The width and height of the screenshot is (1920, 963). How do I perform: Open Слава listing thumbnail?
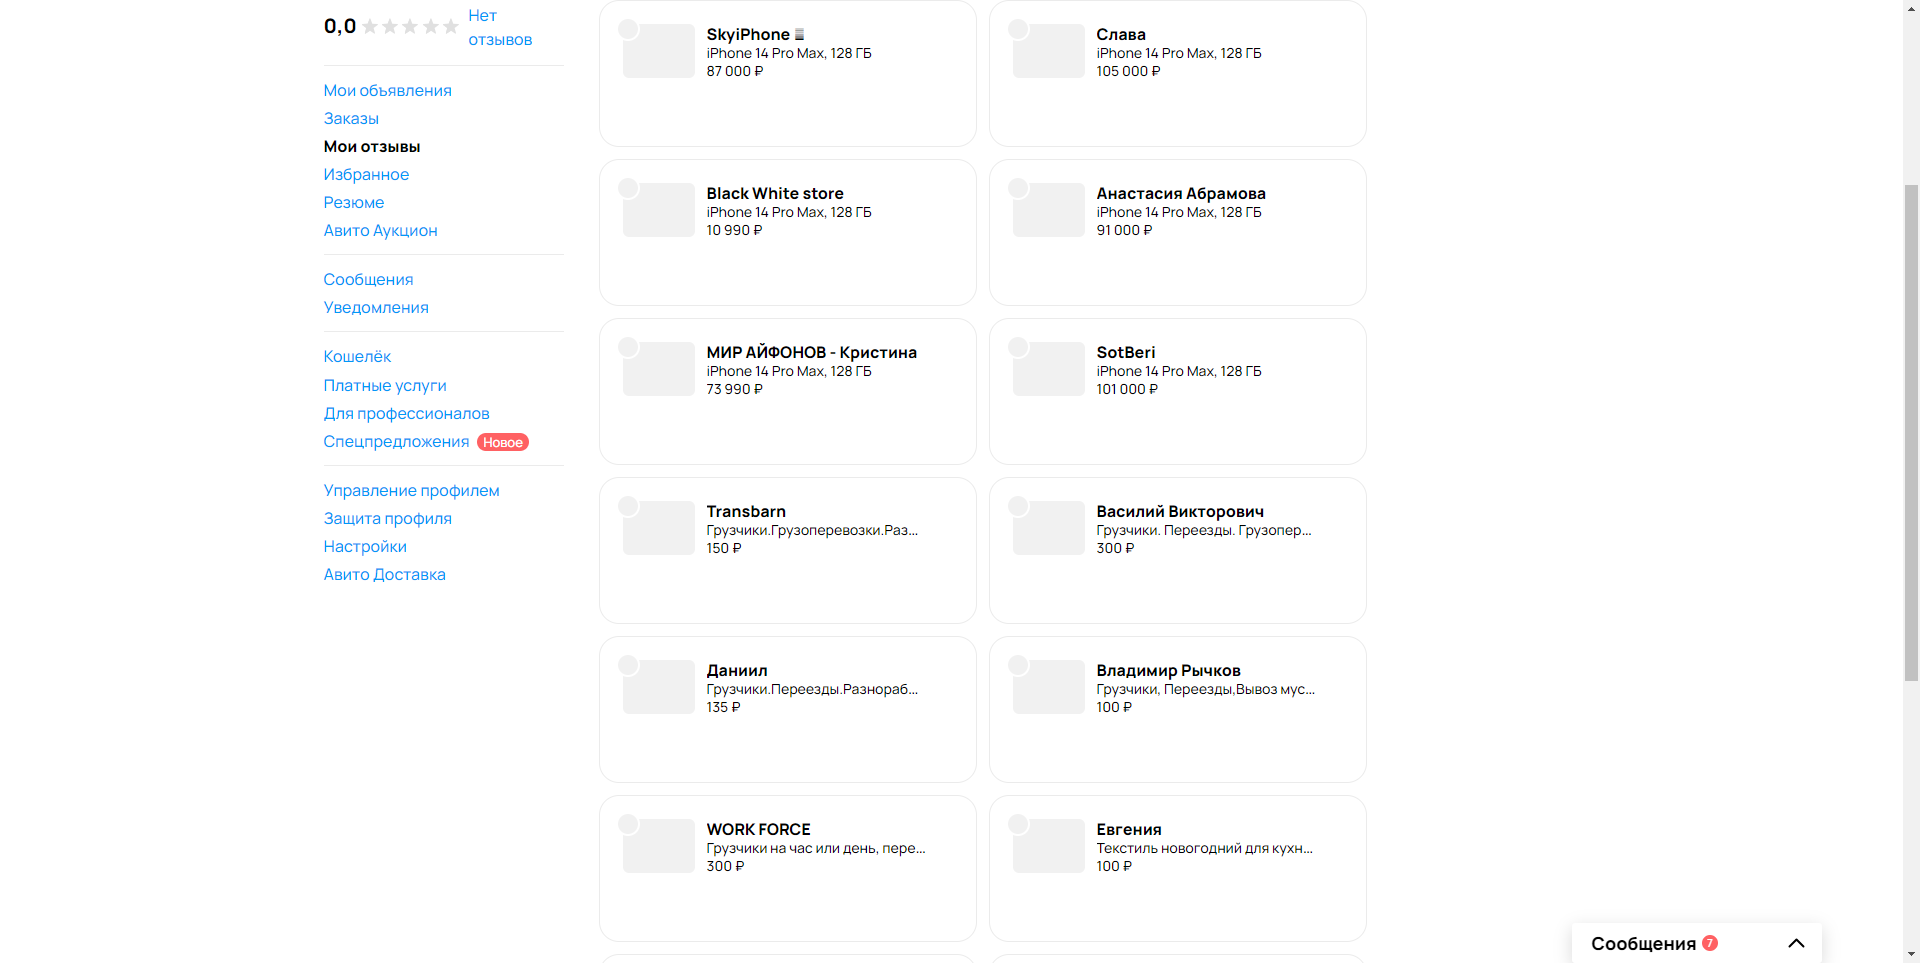pos(1048,51)
